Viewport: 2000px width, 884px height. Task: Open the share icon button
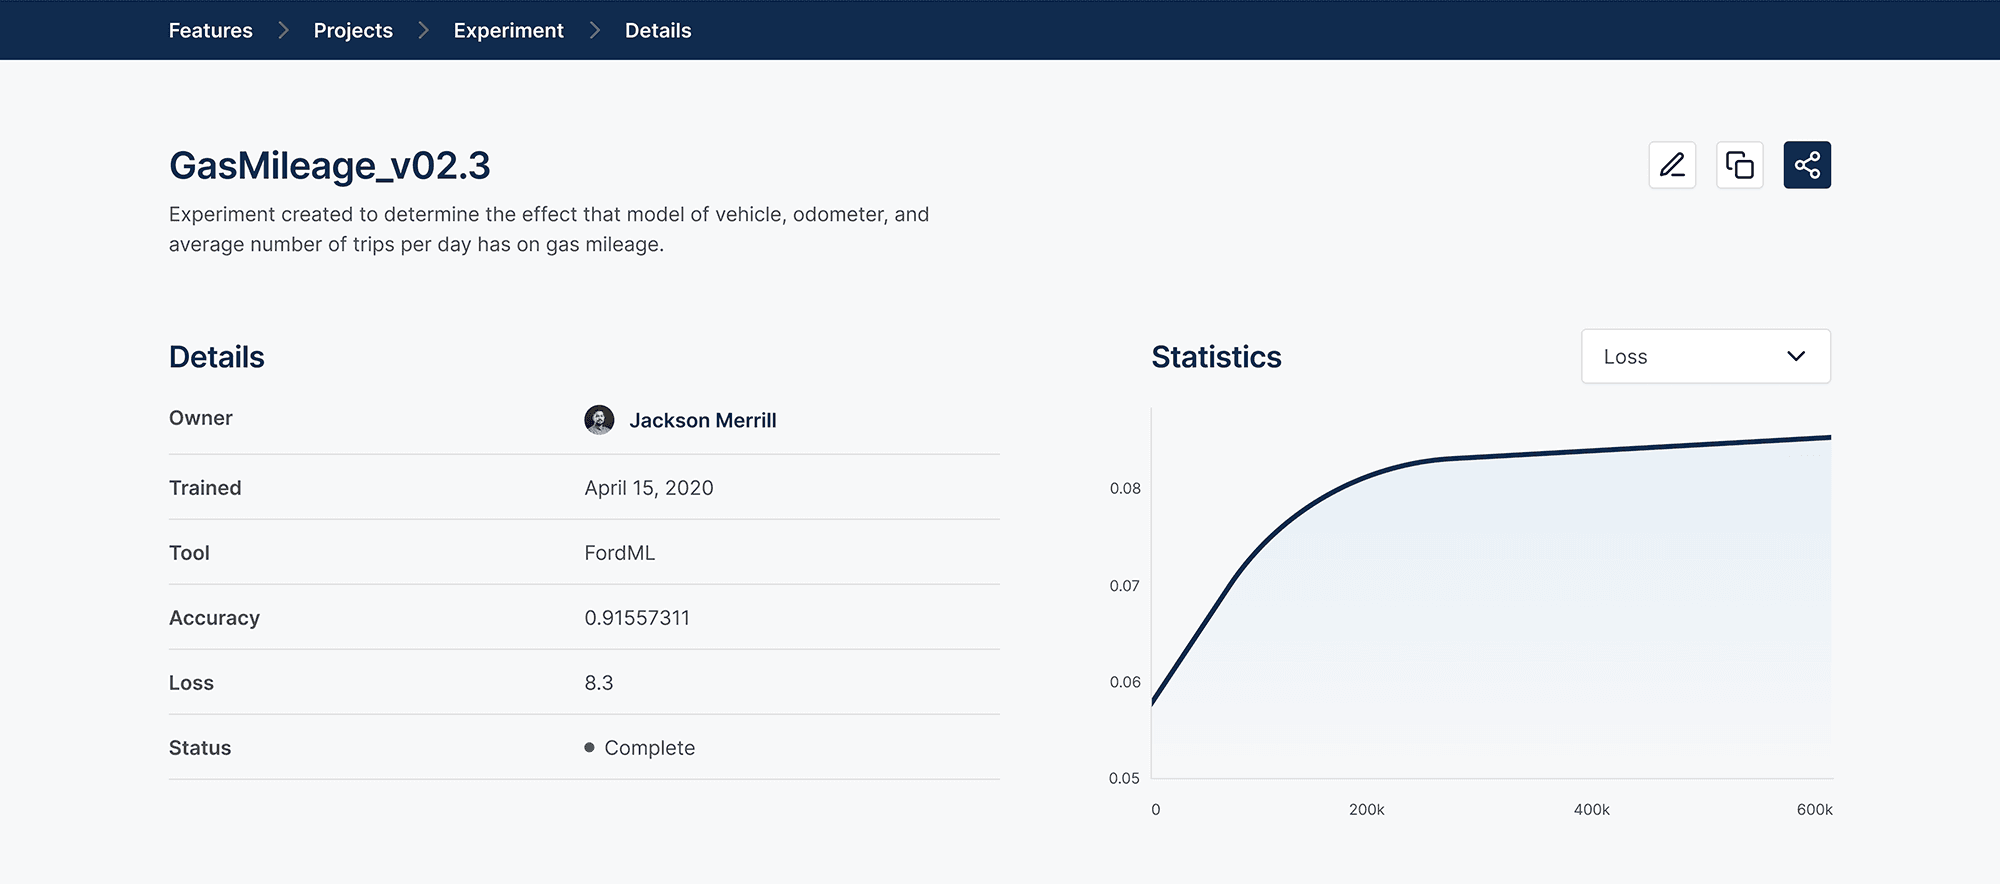[x=1807, y=165]
